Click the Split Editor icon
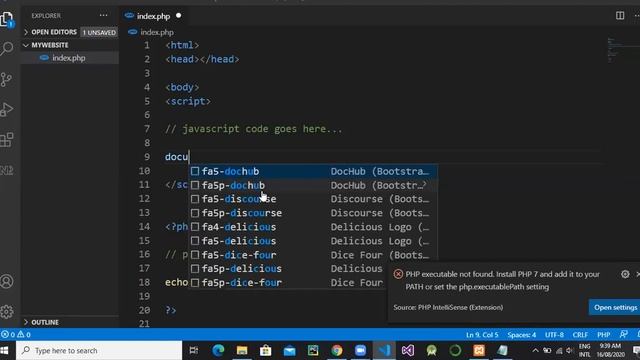640x360 pixels. click(x=620, y=16)
